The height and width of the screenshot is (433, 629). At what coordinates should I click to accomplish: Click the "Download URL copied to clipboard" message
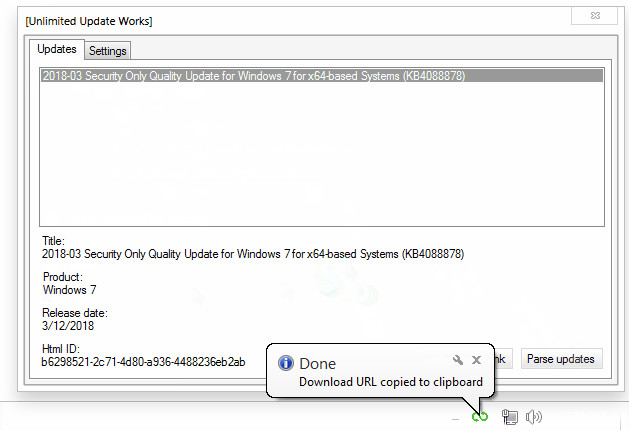(391, 382)
